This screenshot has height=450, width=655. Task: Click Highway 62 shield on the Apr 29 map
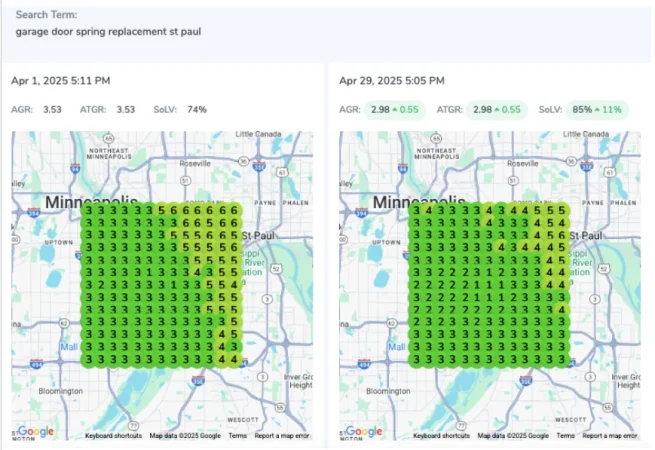click(391, 323)
